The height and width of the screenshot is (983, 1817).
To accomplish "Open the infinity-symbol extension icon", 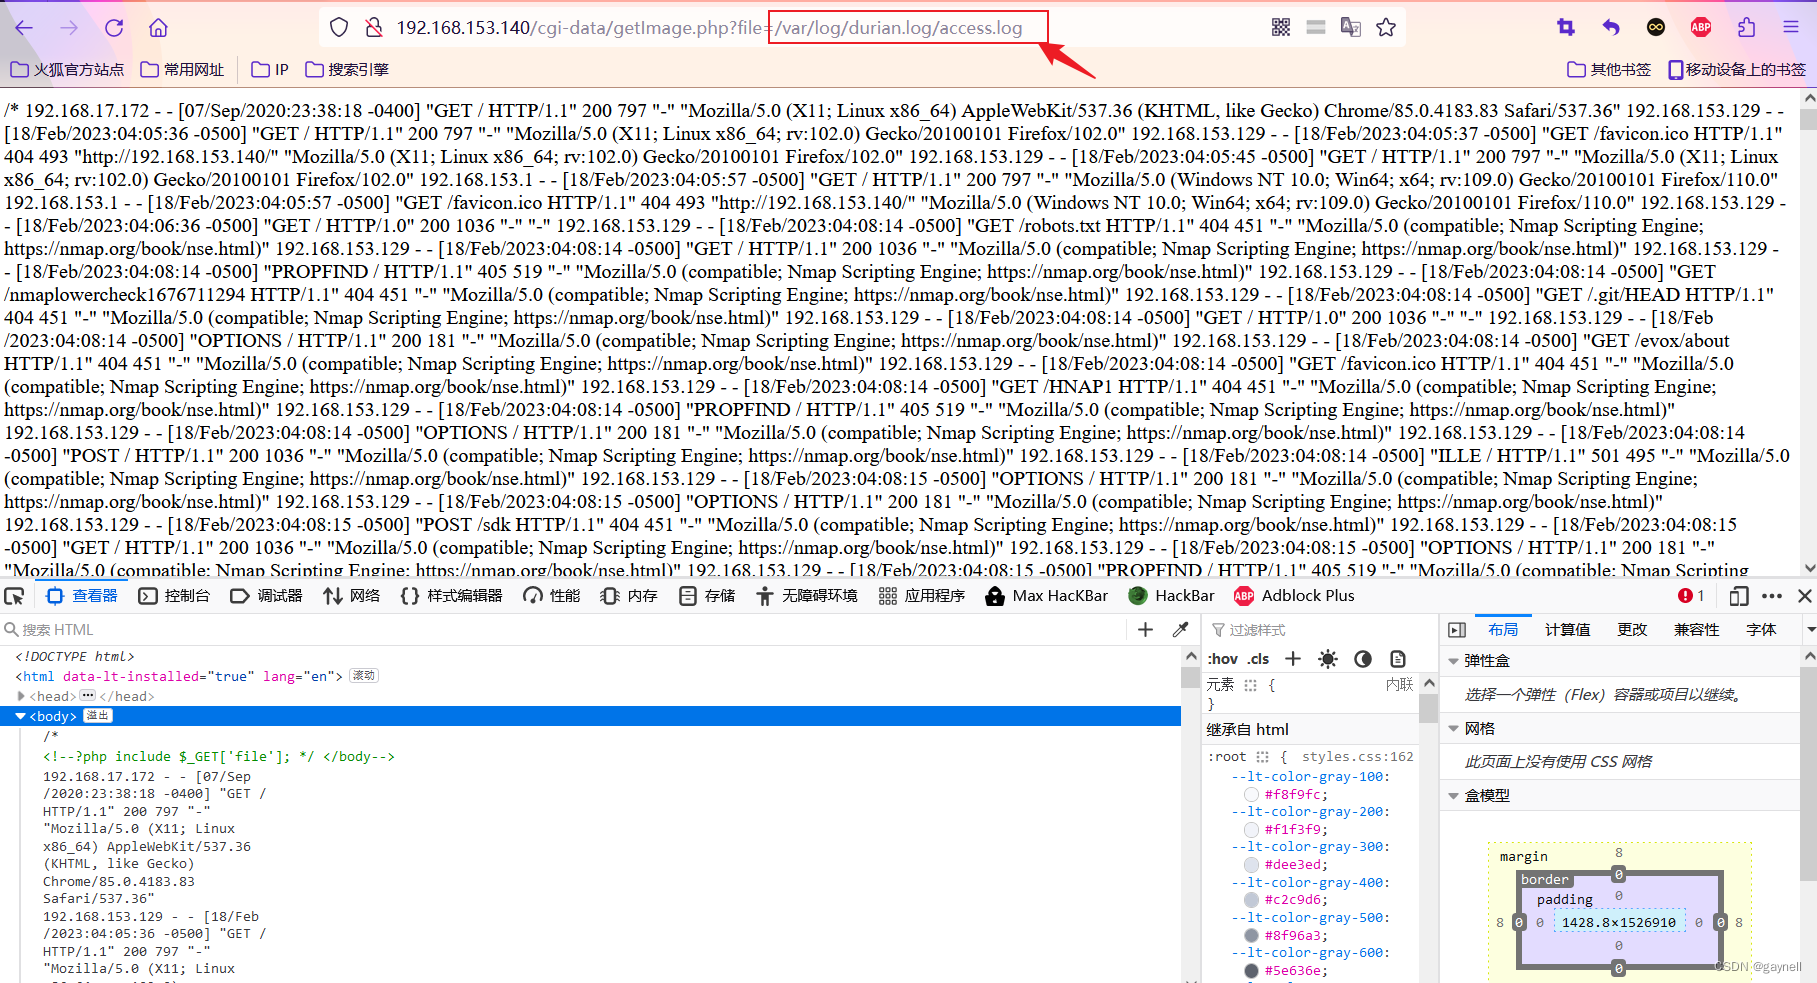I will click(1656, 28).
